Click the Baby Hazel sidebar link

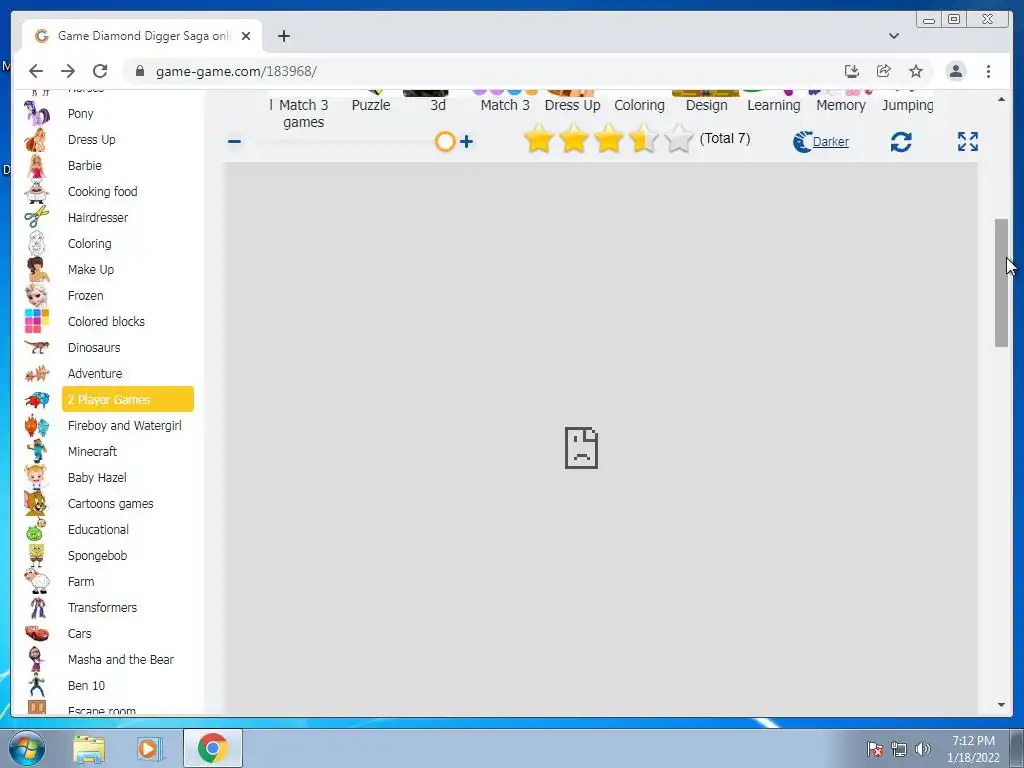[x=97, y=477]
